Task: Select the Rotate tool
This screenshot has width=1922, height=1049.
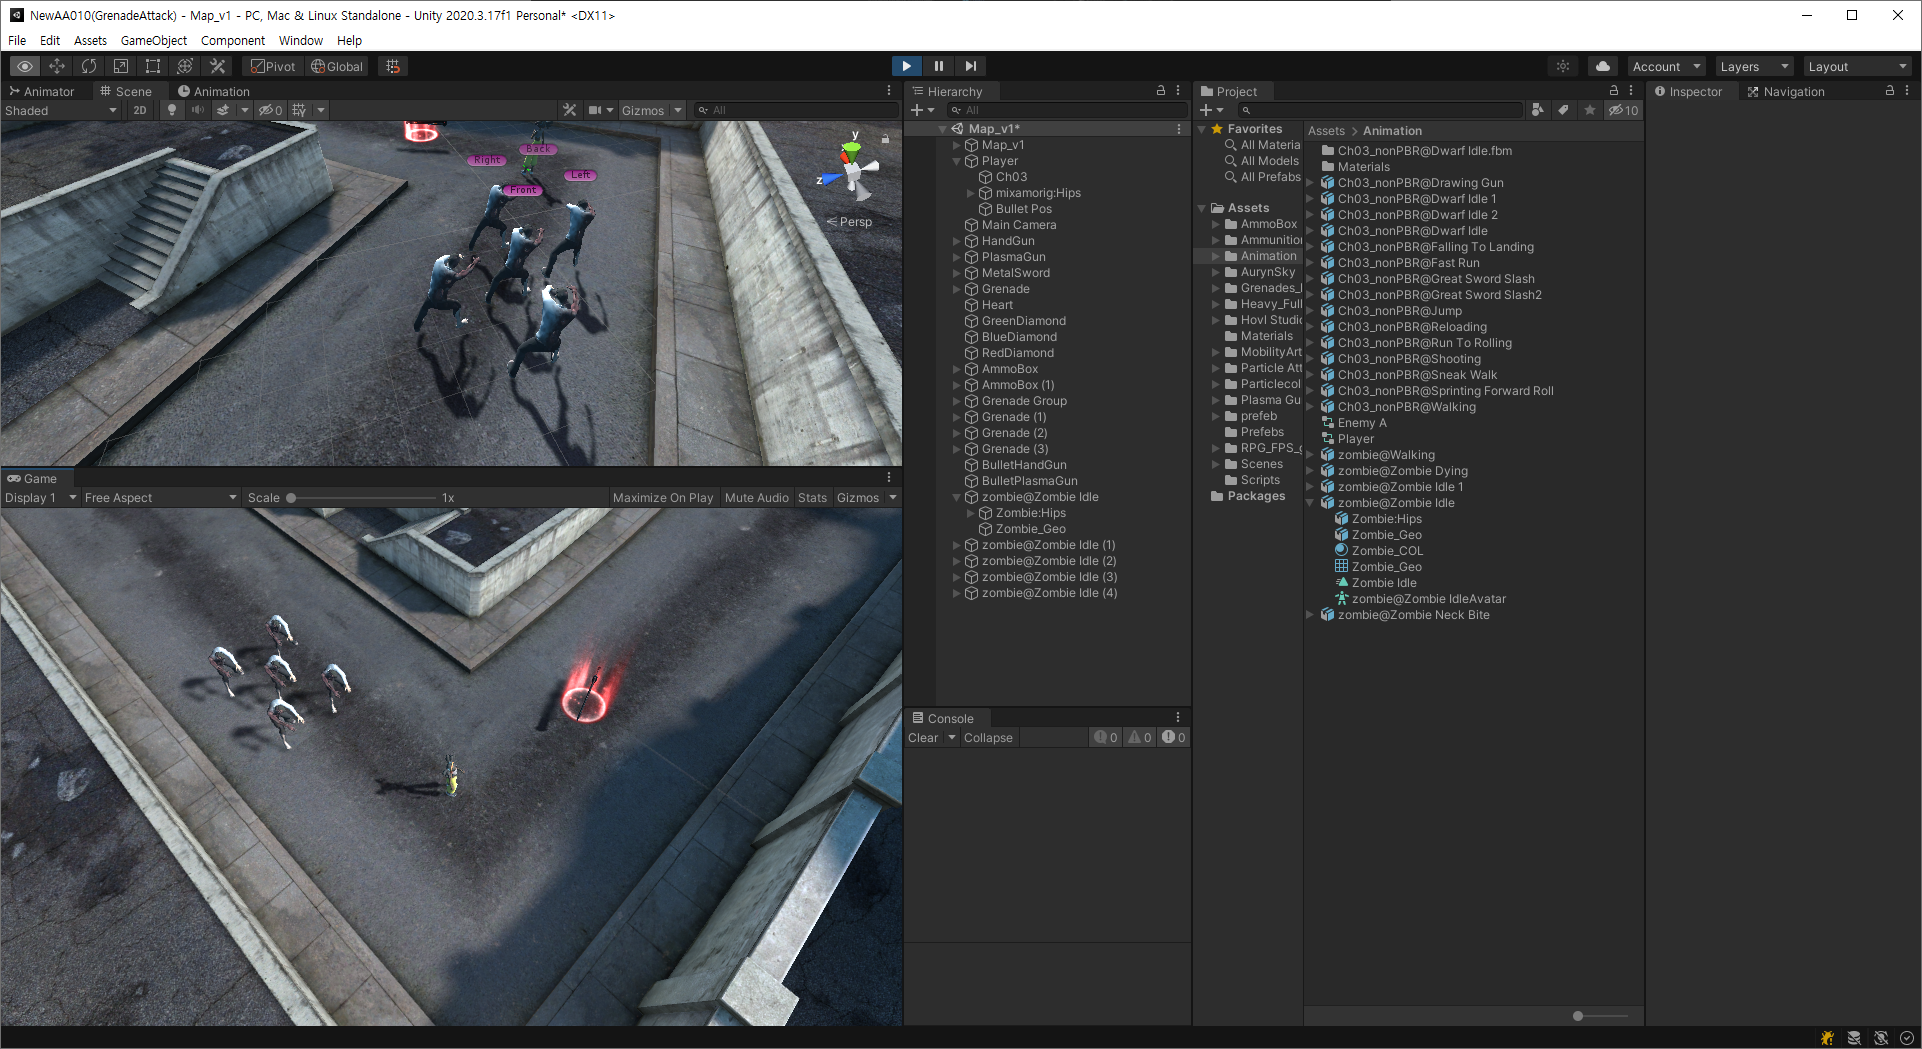Action: pos(89,66)
